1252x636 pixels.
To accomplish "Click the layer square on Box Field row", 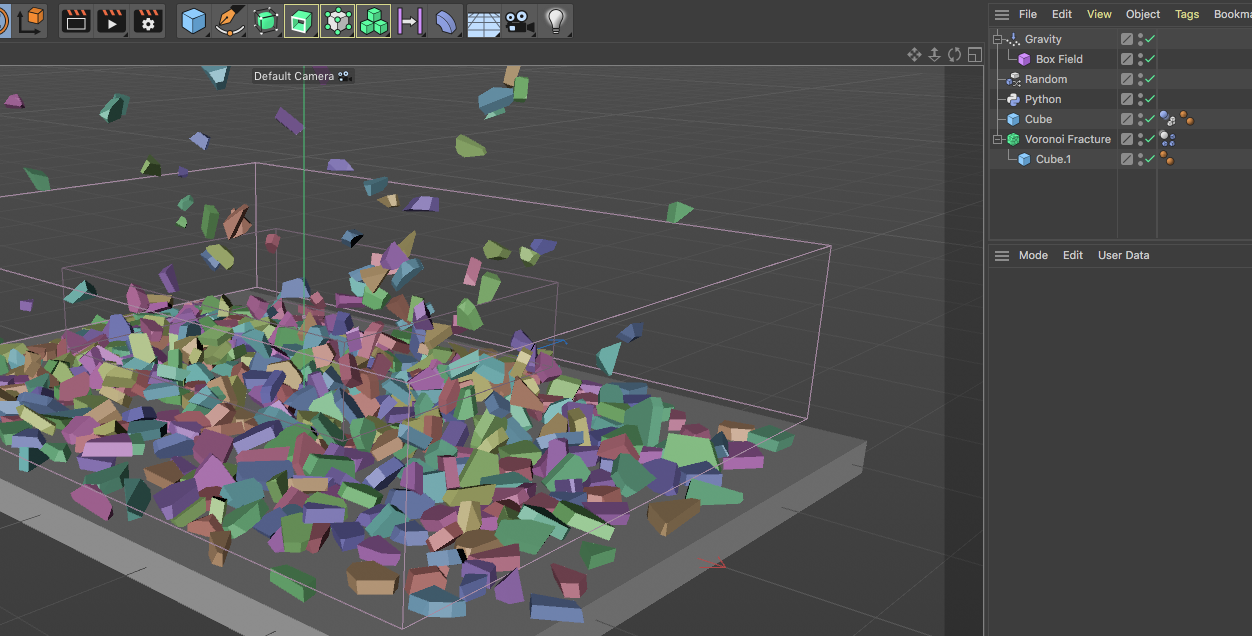I will pyautogui.click(x=1127, y=59).
